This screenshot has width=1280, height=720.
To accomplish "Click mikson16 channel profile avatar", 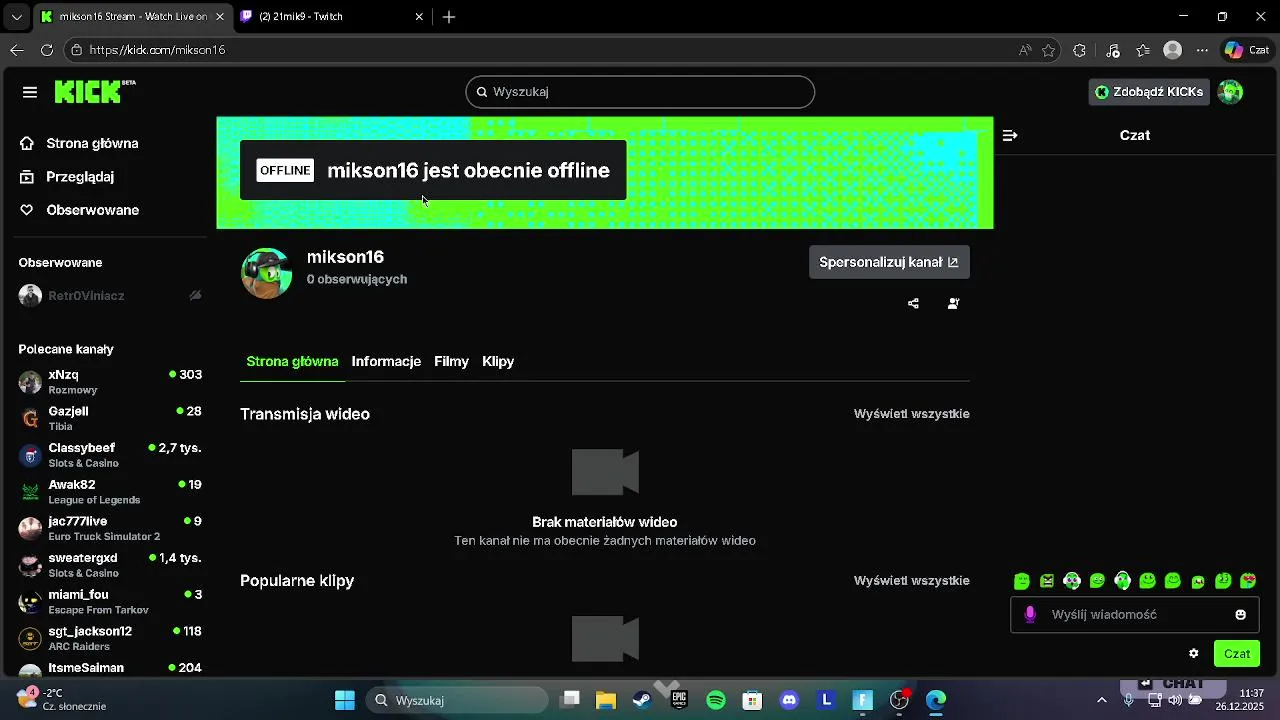I will (x=267, y=273).
